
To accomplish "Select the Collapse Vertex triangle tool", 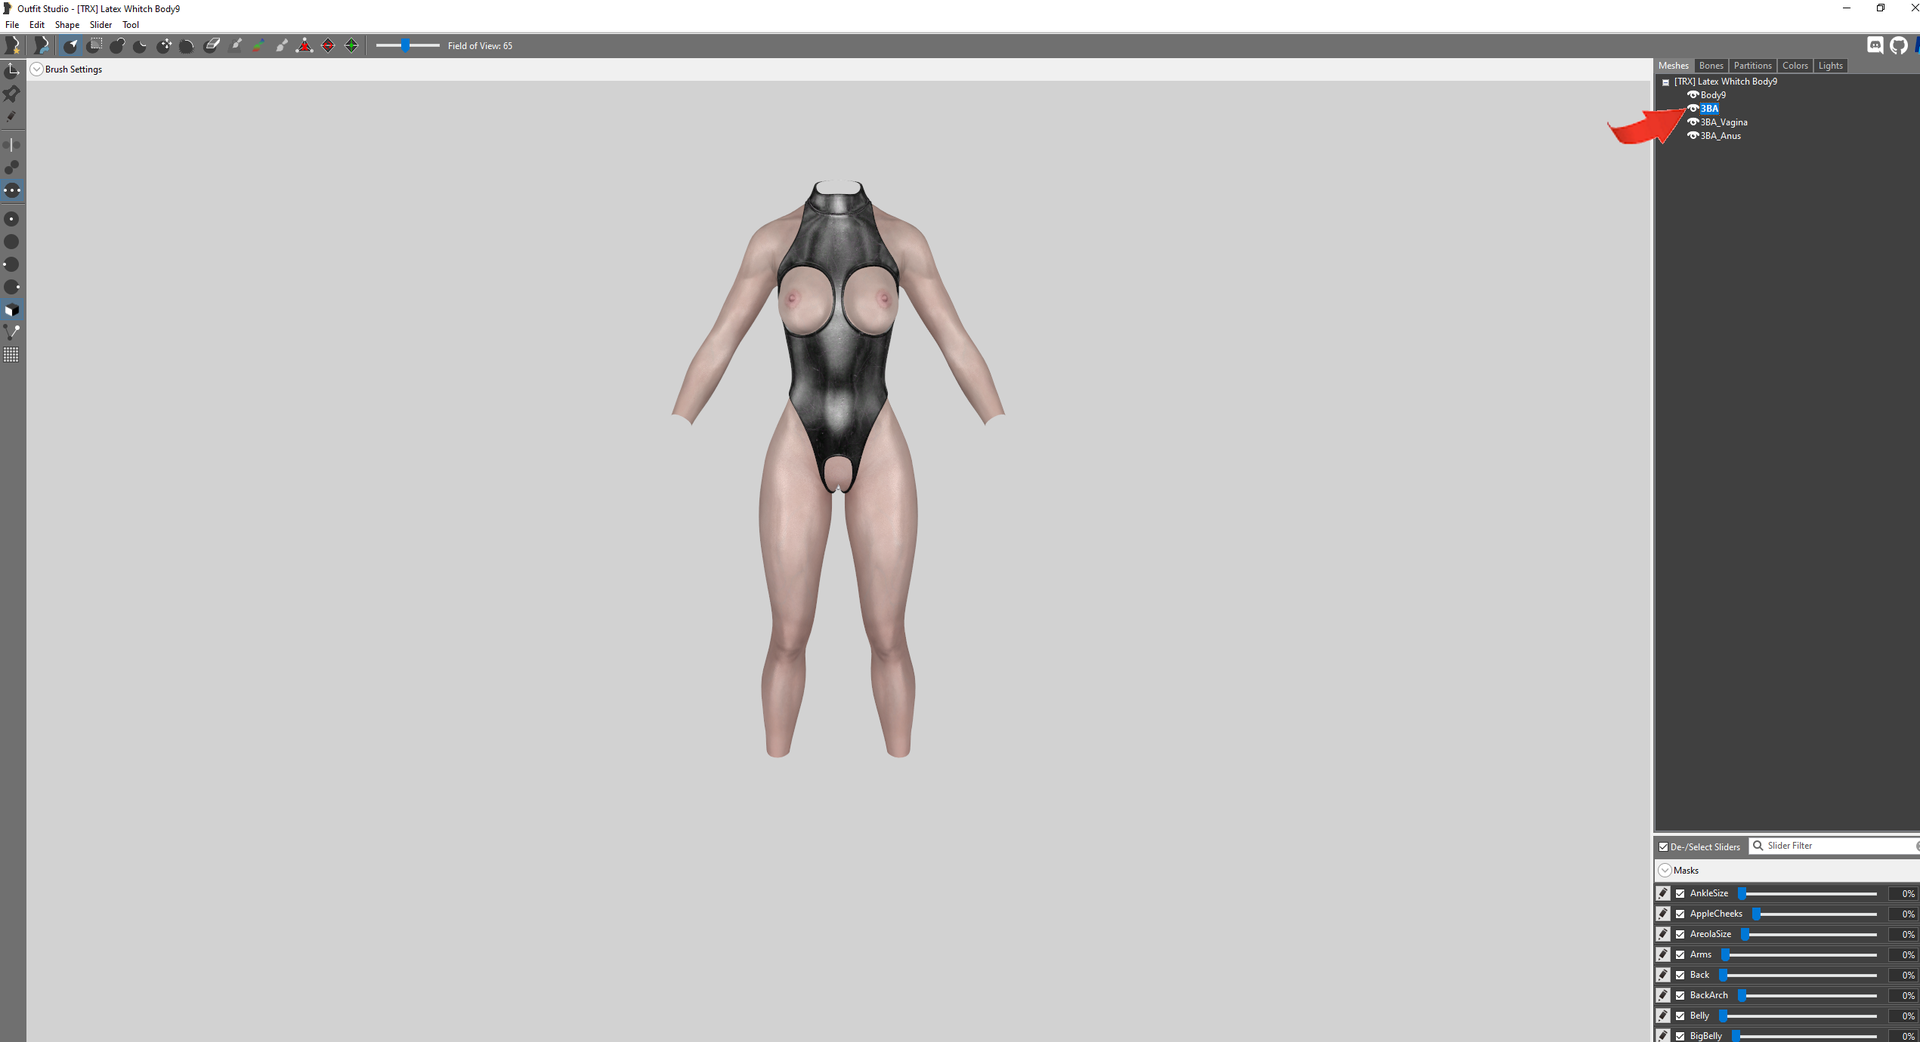I will [305, 45].
